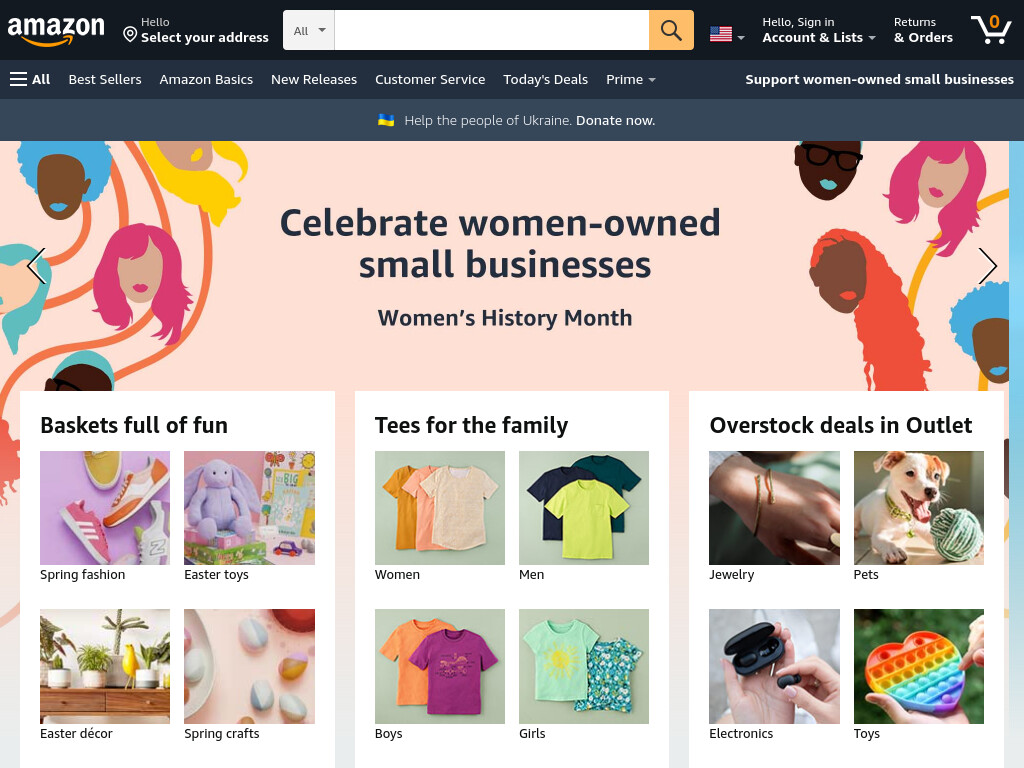
Task: Click into the search input field
Action: click(x=492, y=30)
